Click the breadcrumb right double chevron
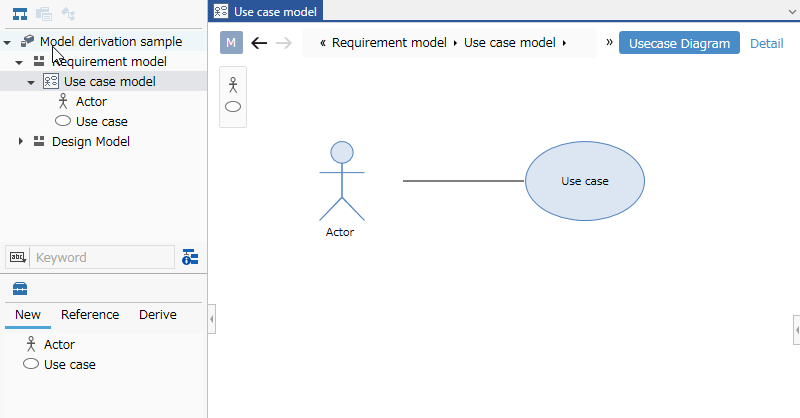Screen dimensions: 800x418 609,42
